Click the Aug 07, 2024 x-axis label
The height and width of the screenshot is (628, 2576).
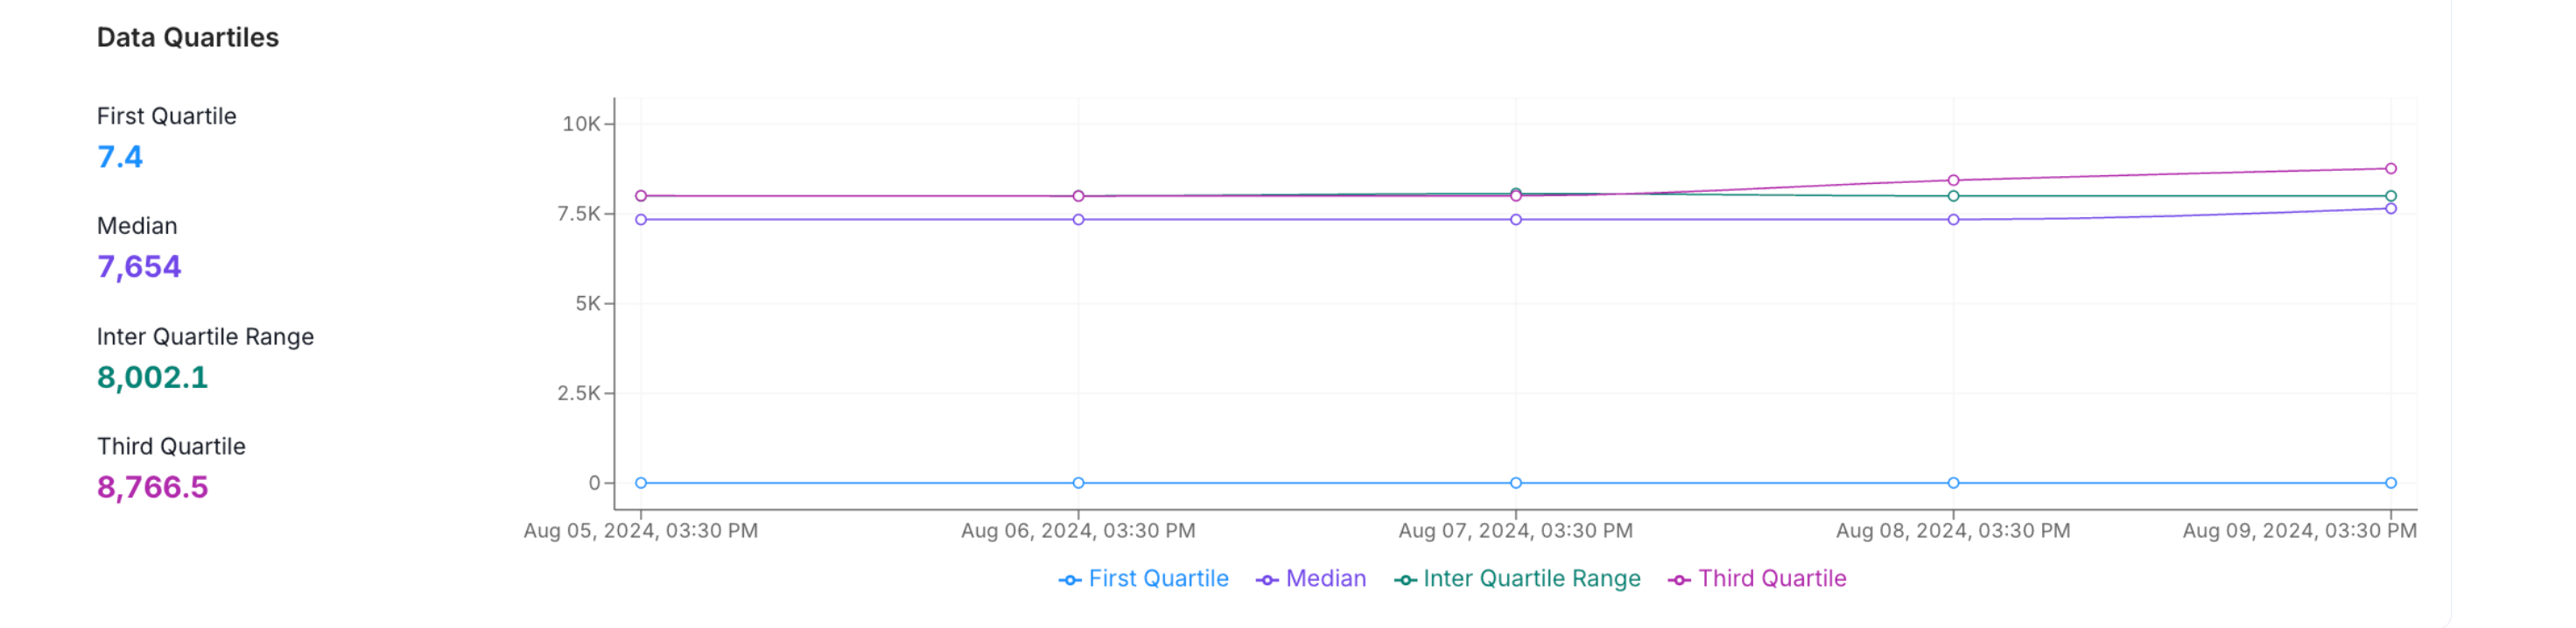(x=1515, y=530)
